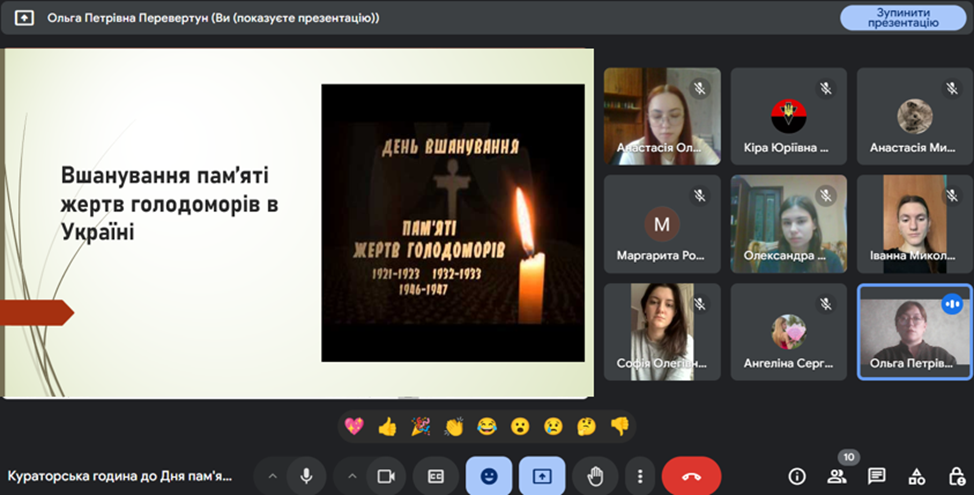Screen dimensions: 974x495
Task: Send the clapping hands reaction
Action: coord(454,427)
